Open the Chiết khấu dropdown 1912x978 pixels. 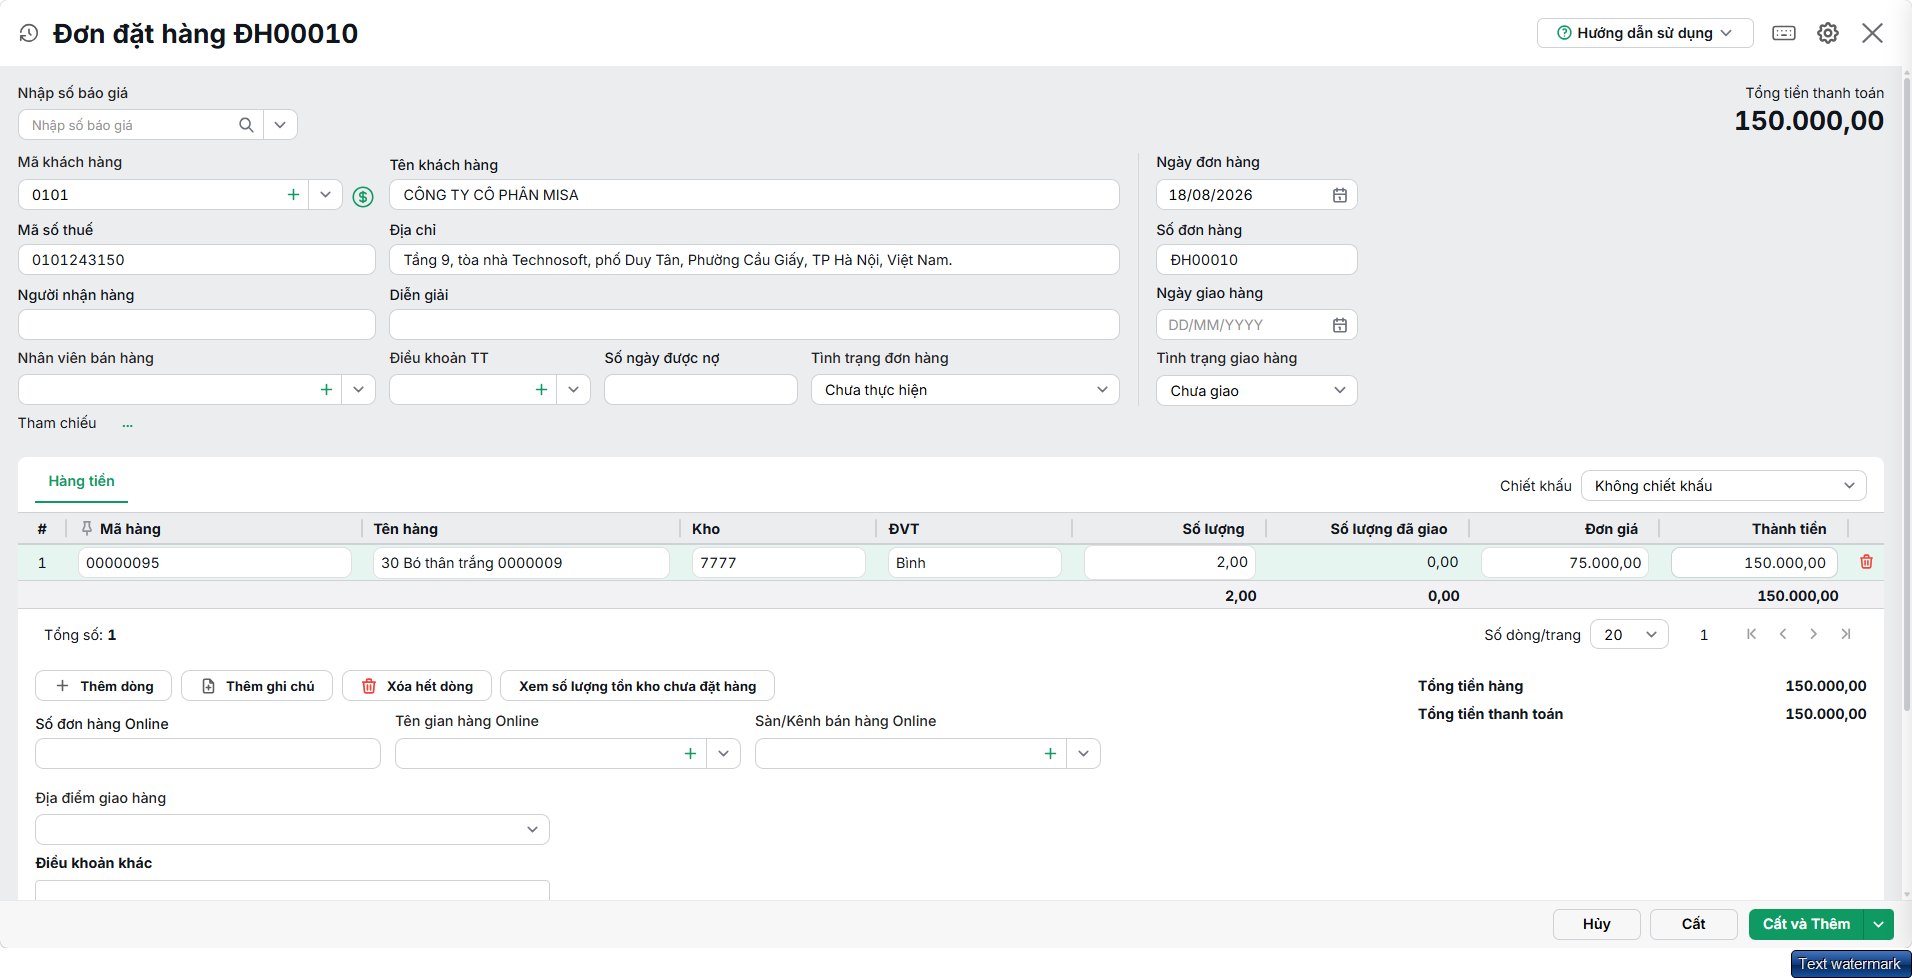point(1723,486)
